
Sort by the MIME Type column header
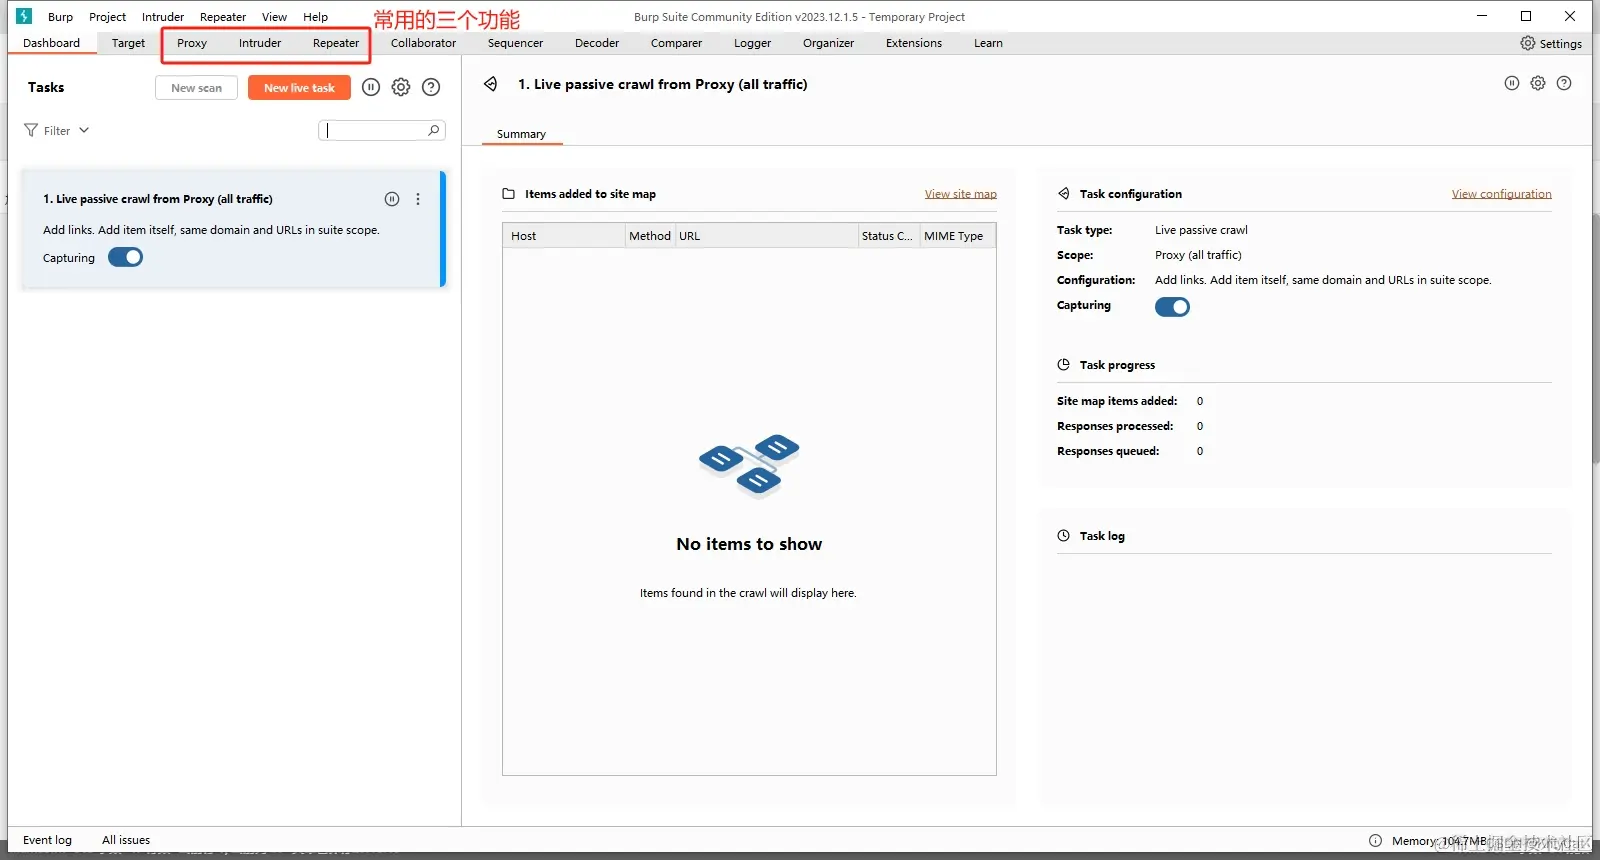click(x=957, y=236)
